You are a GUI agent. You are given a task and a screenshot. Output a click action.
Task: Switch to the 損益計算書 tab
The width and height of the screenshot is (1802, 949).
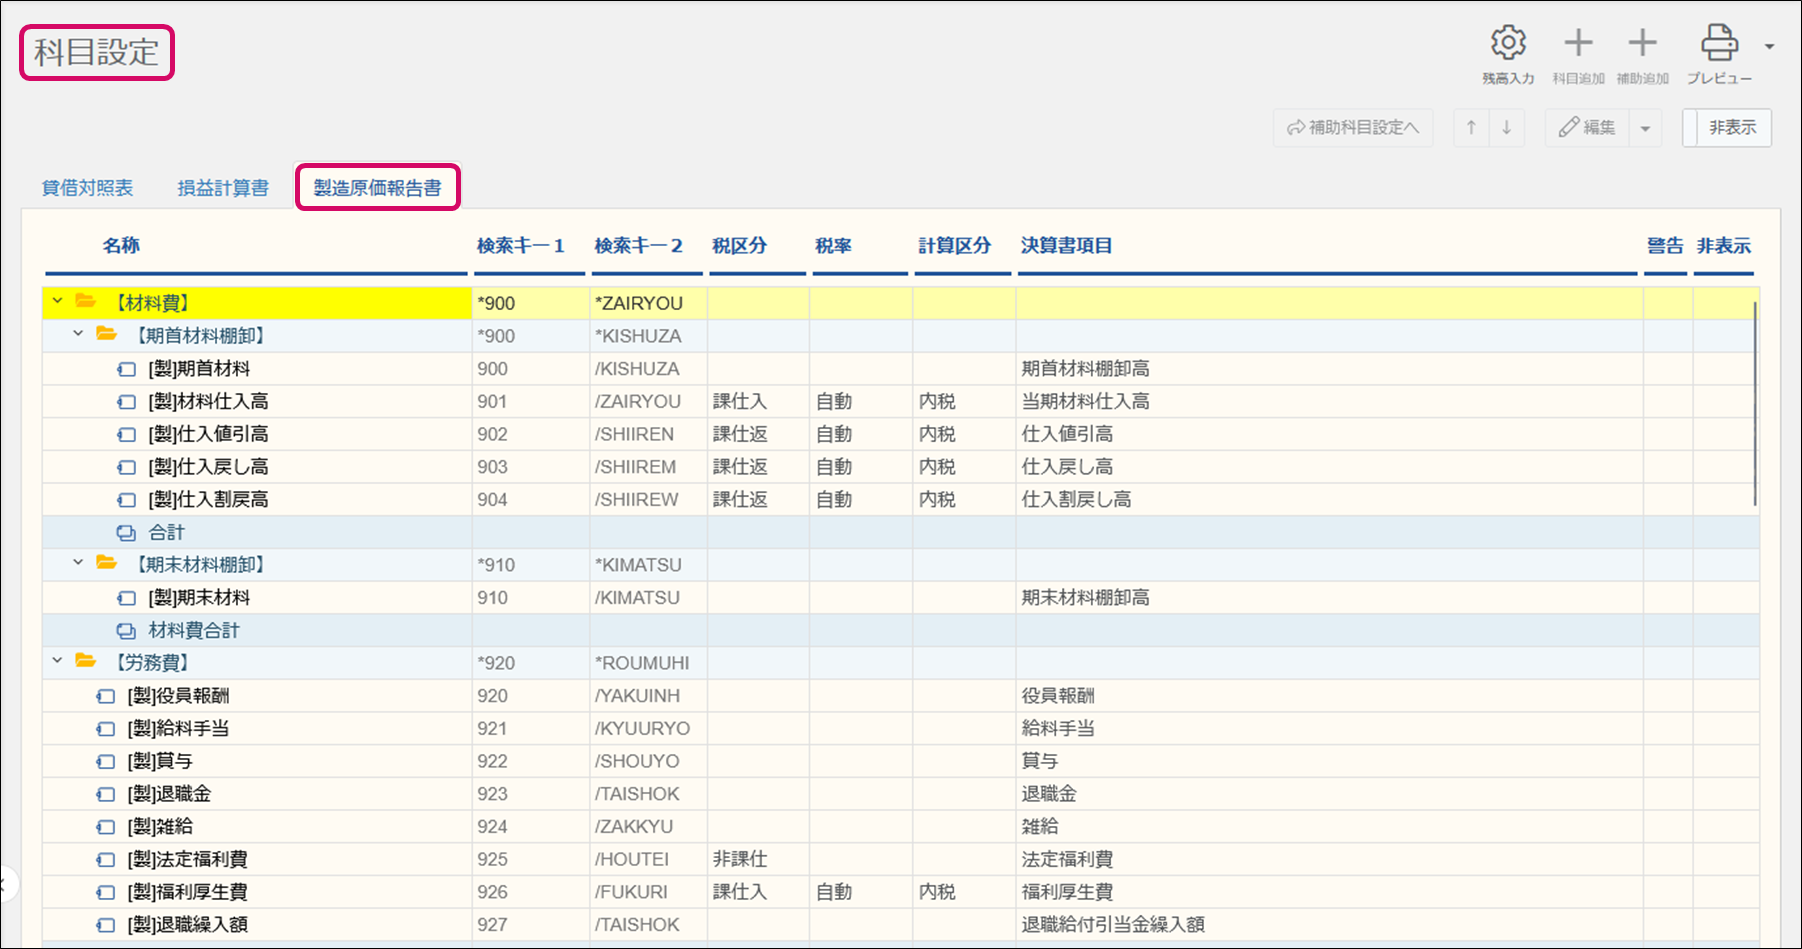223,188
